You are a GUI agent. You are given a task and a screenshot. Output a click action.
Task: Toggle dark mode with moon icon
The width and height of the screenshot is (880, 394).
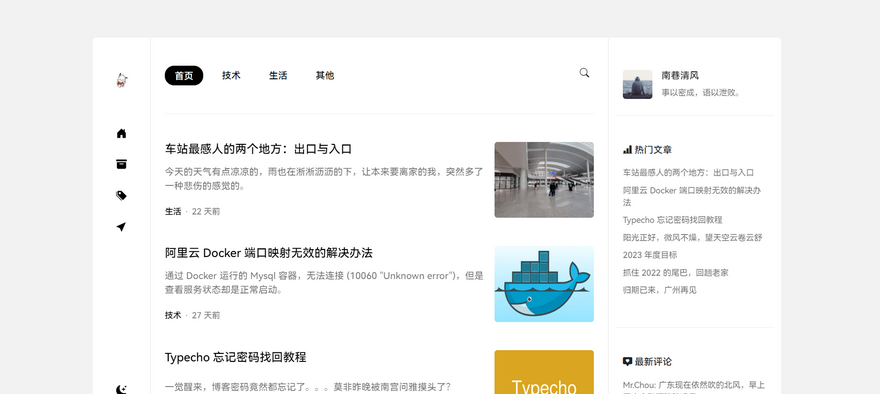pyautogui.click(x=121, y=390)
